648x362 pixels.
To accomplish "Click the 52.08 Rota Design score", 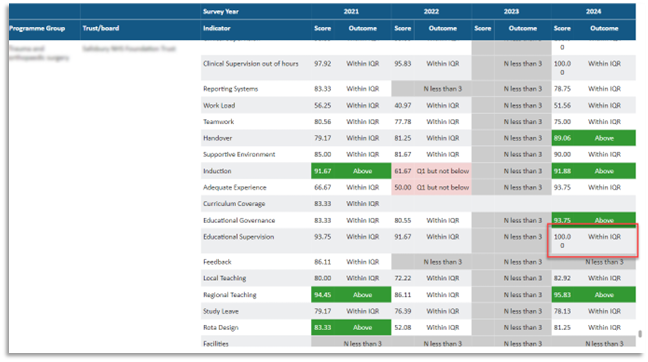I will click(403, 328).
